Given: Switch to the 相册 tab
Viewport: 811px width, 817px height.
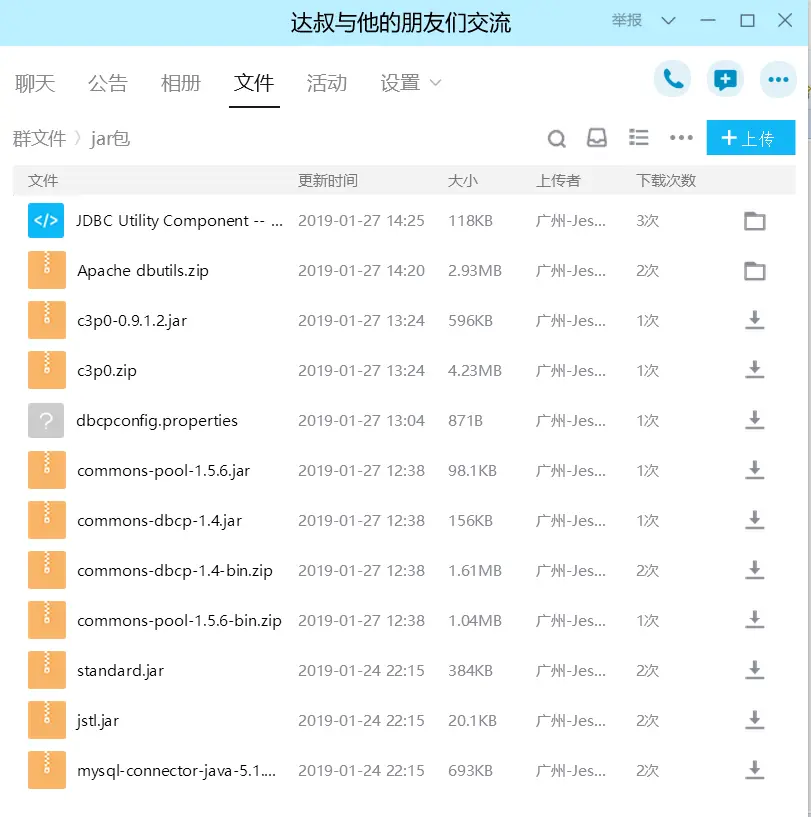Looking at the screenshot, I should (x=181, y=84).
